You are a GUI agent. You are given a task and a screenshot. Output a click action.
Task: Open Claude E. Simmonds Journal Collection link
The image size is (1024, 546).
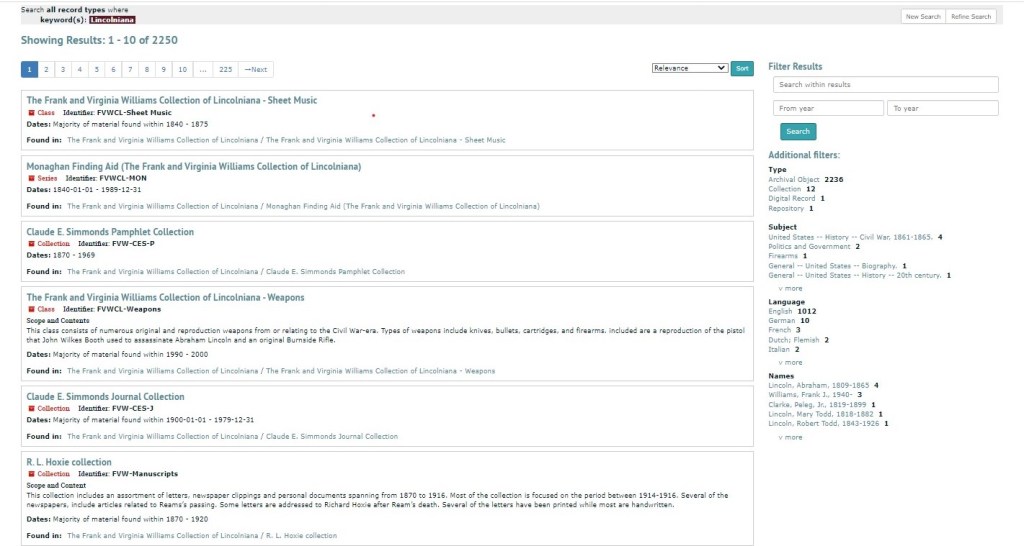[x=105, y=397]
